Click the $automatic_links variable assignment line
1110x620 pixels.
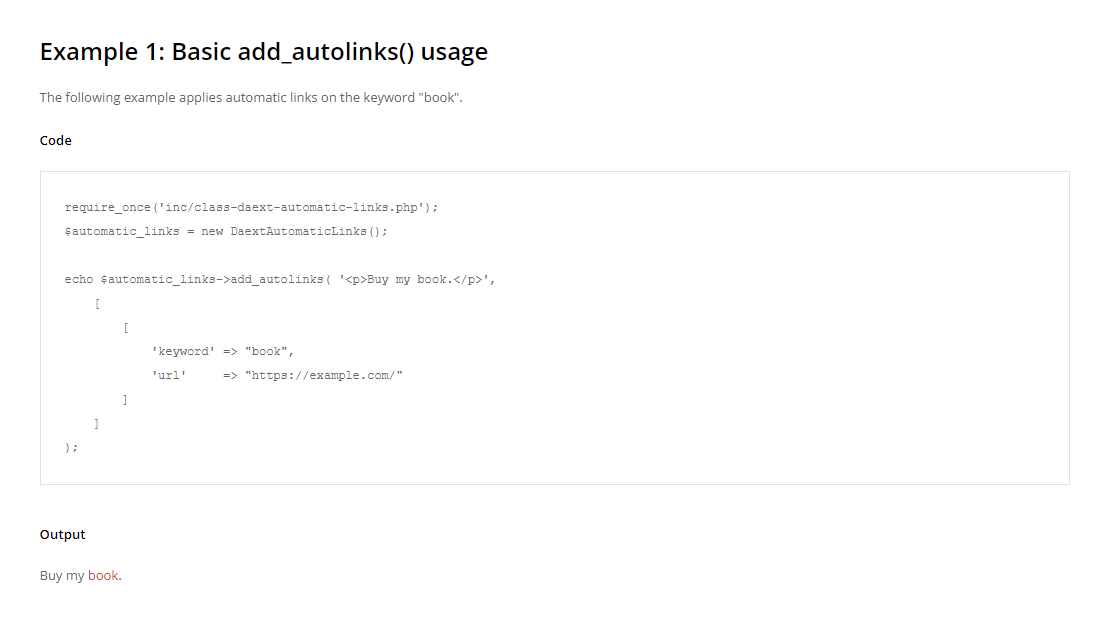(x=225, y=232)
